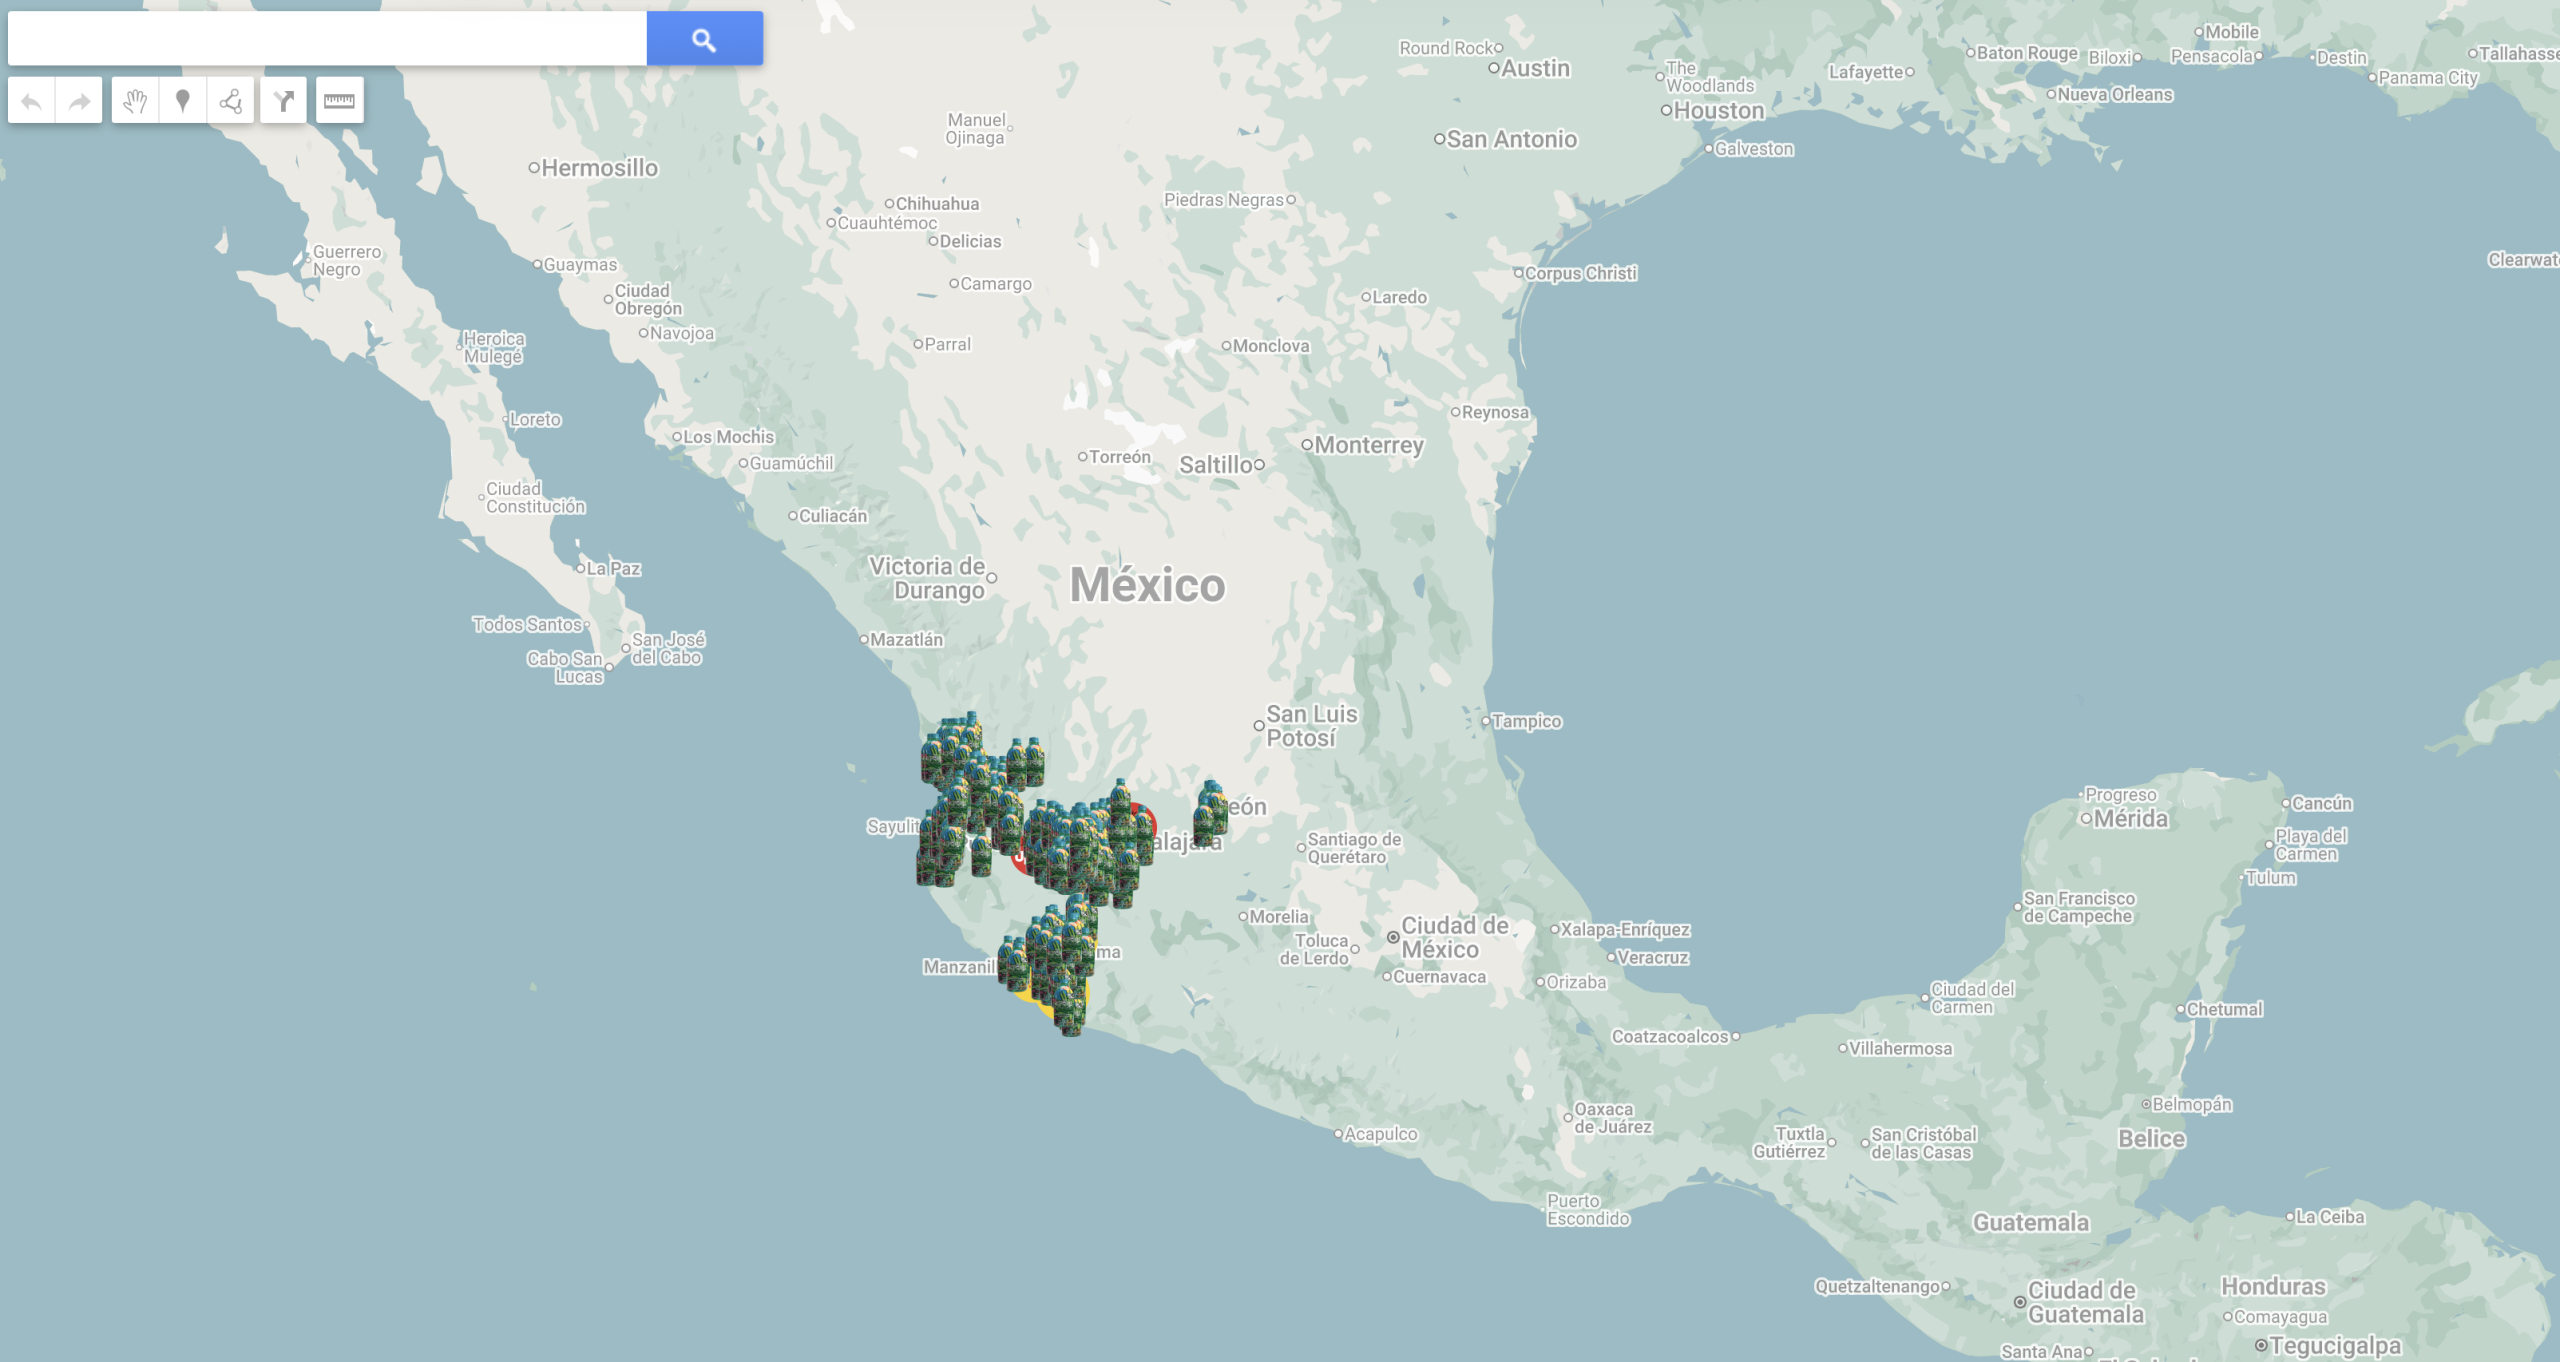Click the Oaxaca de Juárez label
The image size is (2560, 1362).
tap(1612, 1118)
